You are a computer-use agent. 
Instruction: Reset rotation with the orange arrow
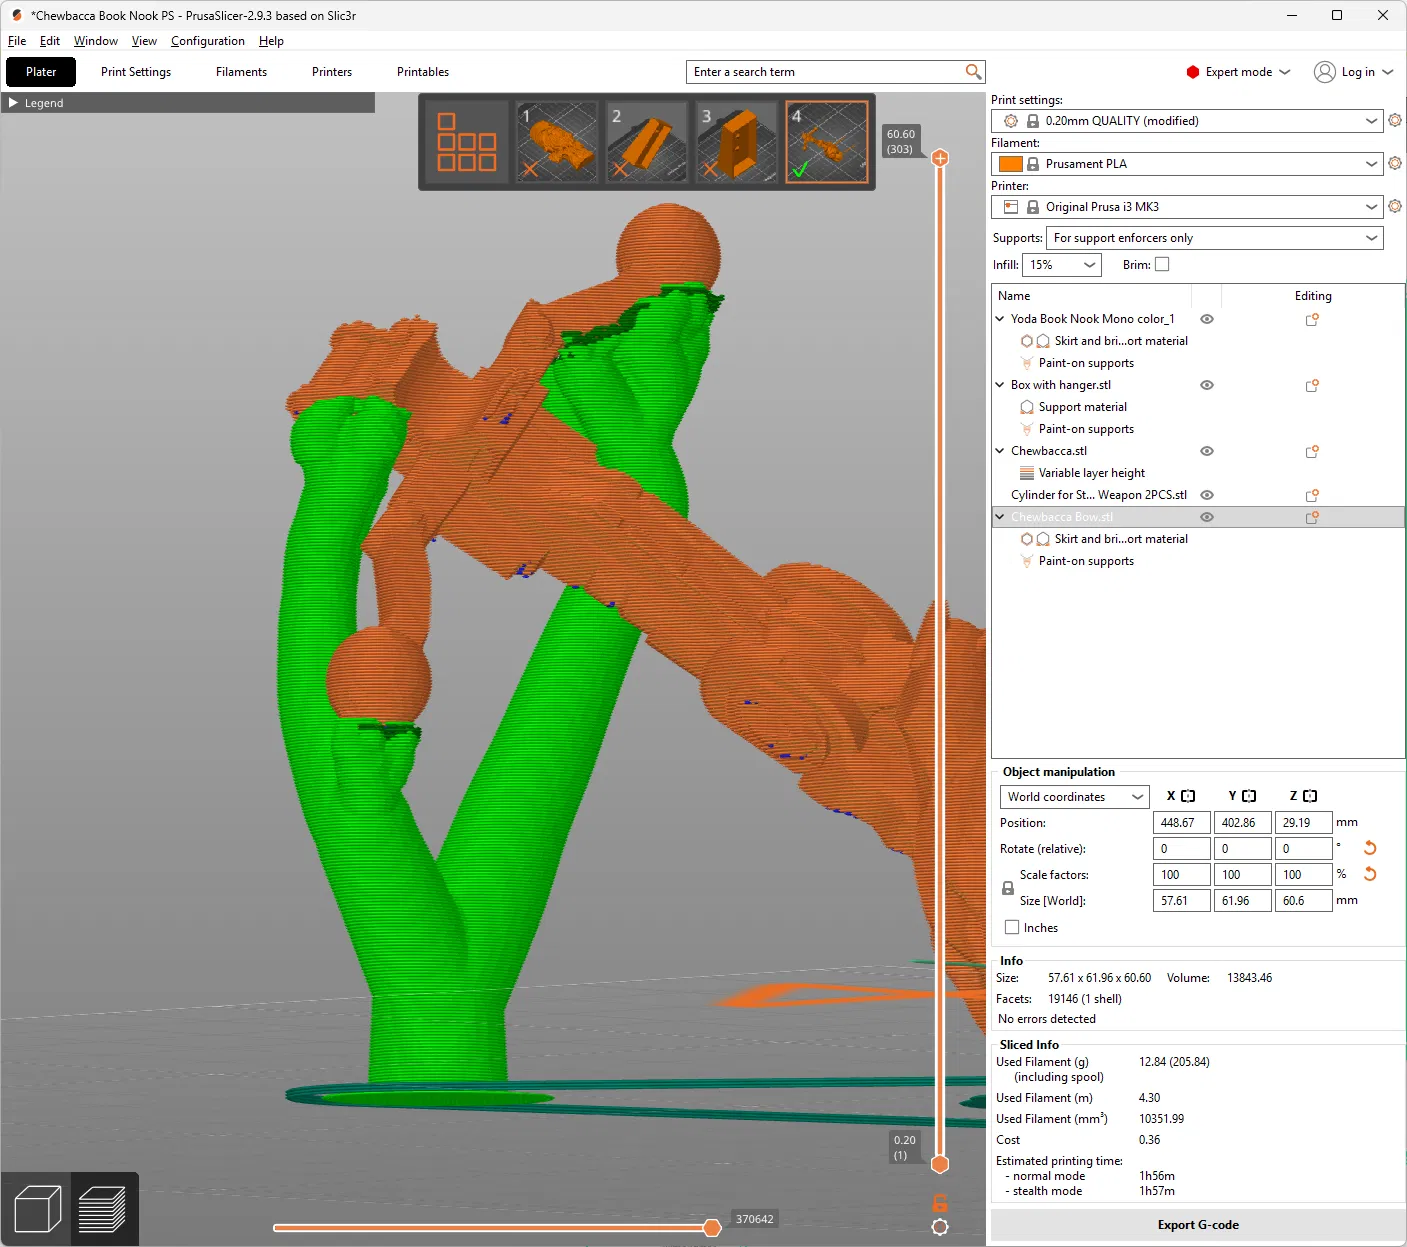click(x=1370, y=848)
